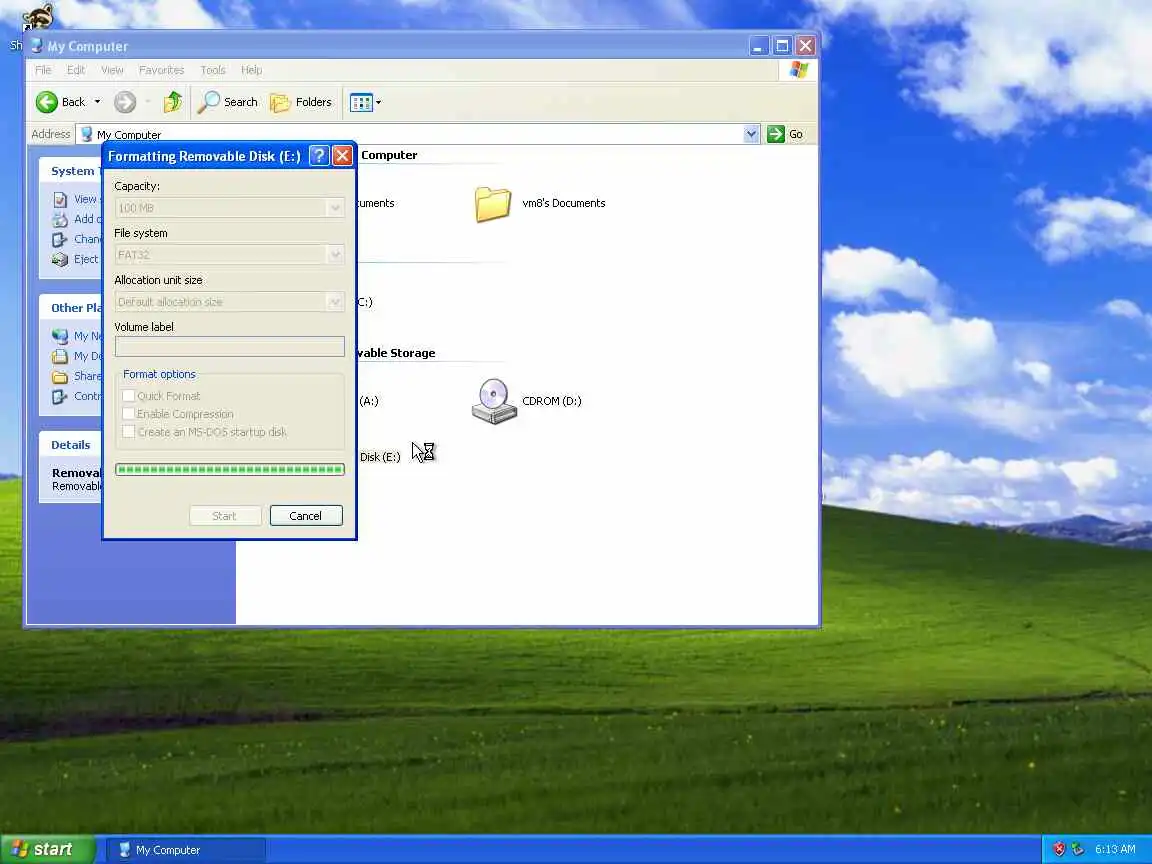Viewport: 1152px width, 864px height.
Task: Maximize the My Computer window
Action: (x=782, y=46)
